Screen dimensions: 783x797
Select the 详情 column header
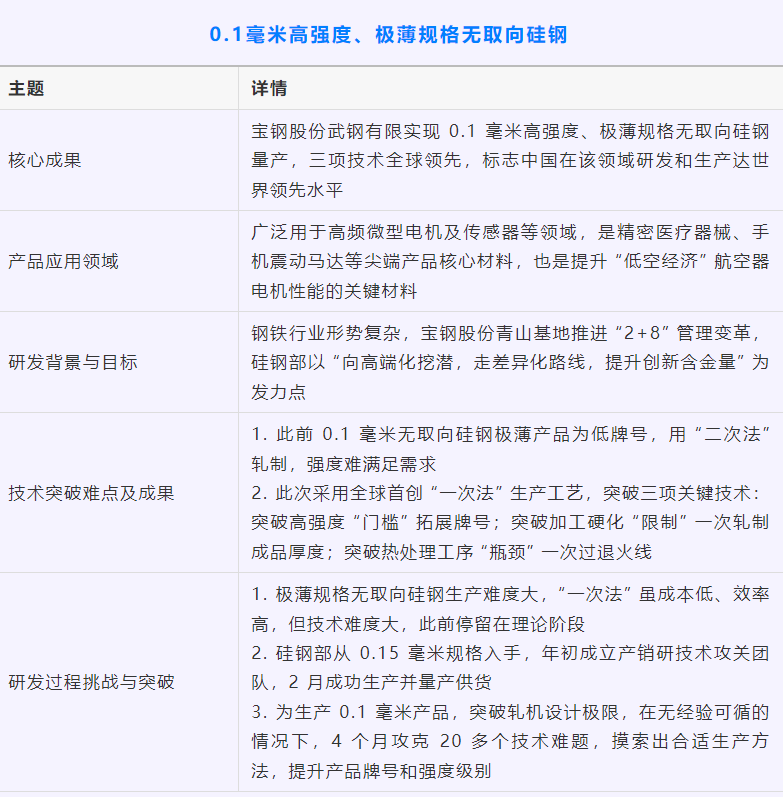pos(269,89)
